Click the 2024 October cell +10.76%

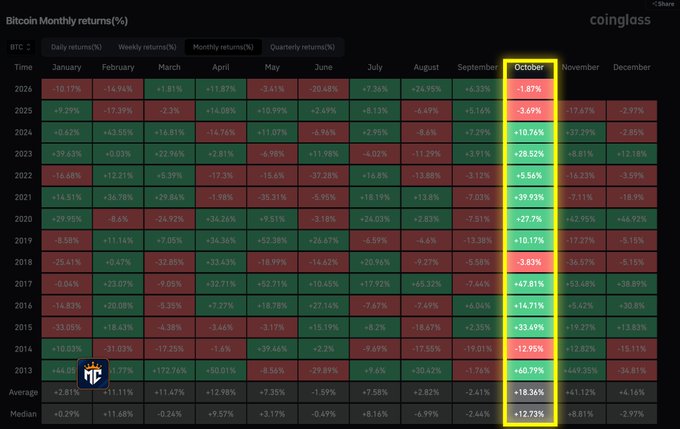click(x=529, y=132)
